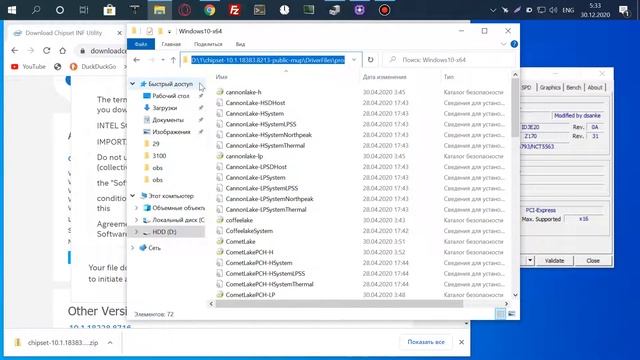Click the volume icon in system tray
The image size is (640, 360).
click(553, 10)
